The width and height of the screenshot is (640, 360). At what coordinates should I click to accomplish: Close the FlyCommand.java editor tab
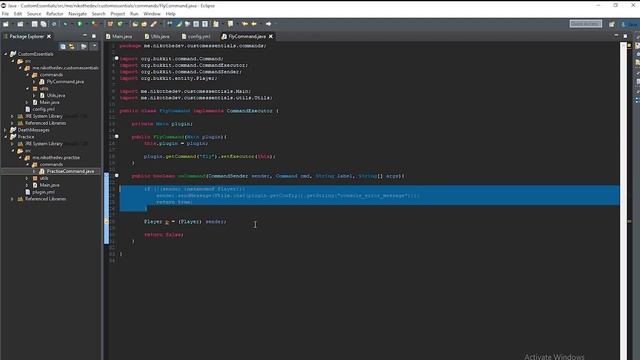click(x=271, y=36)
